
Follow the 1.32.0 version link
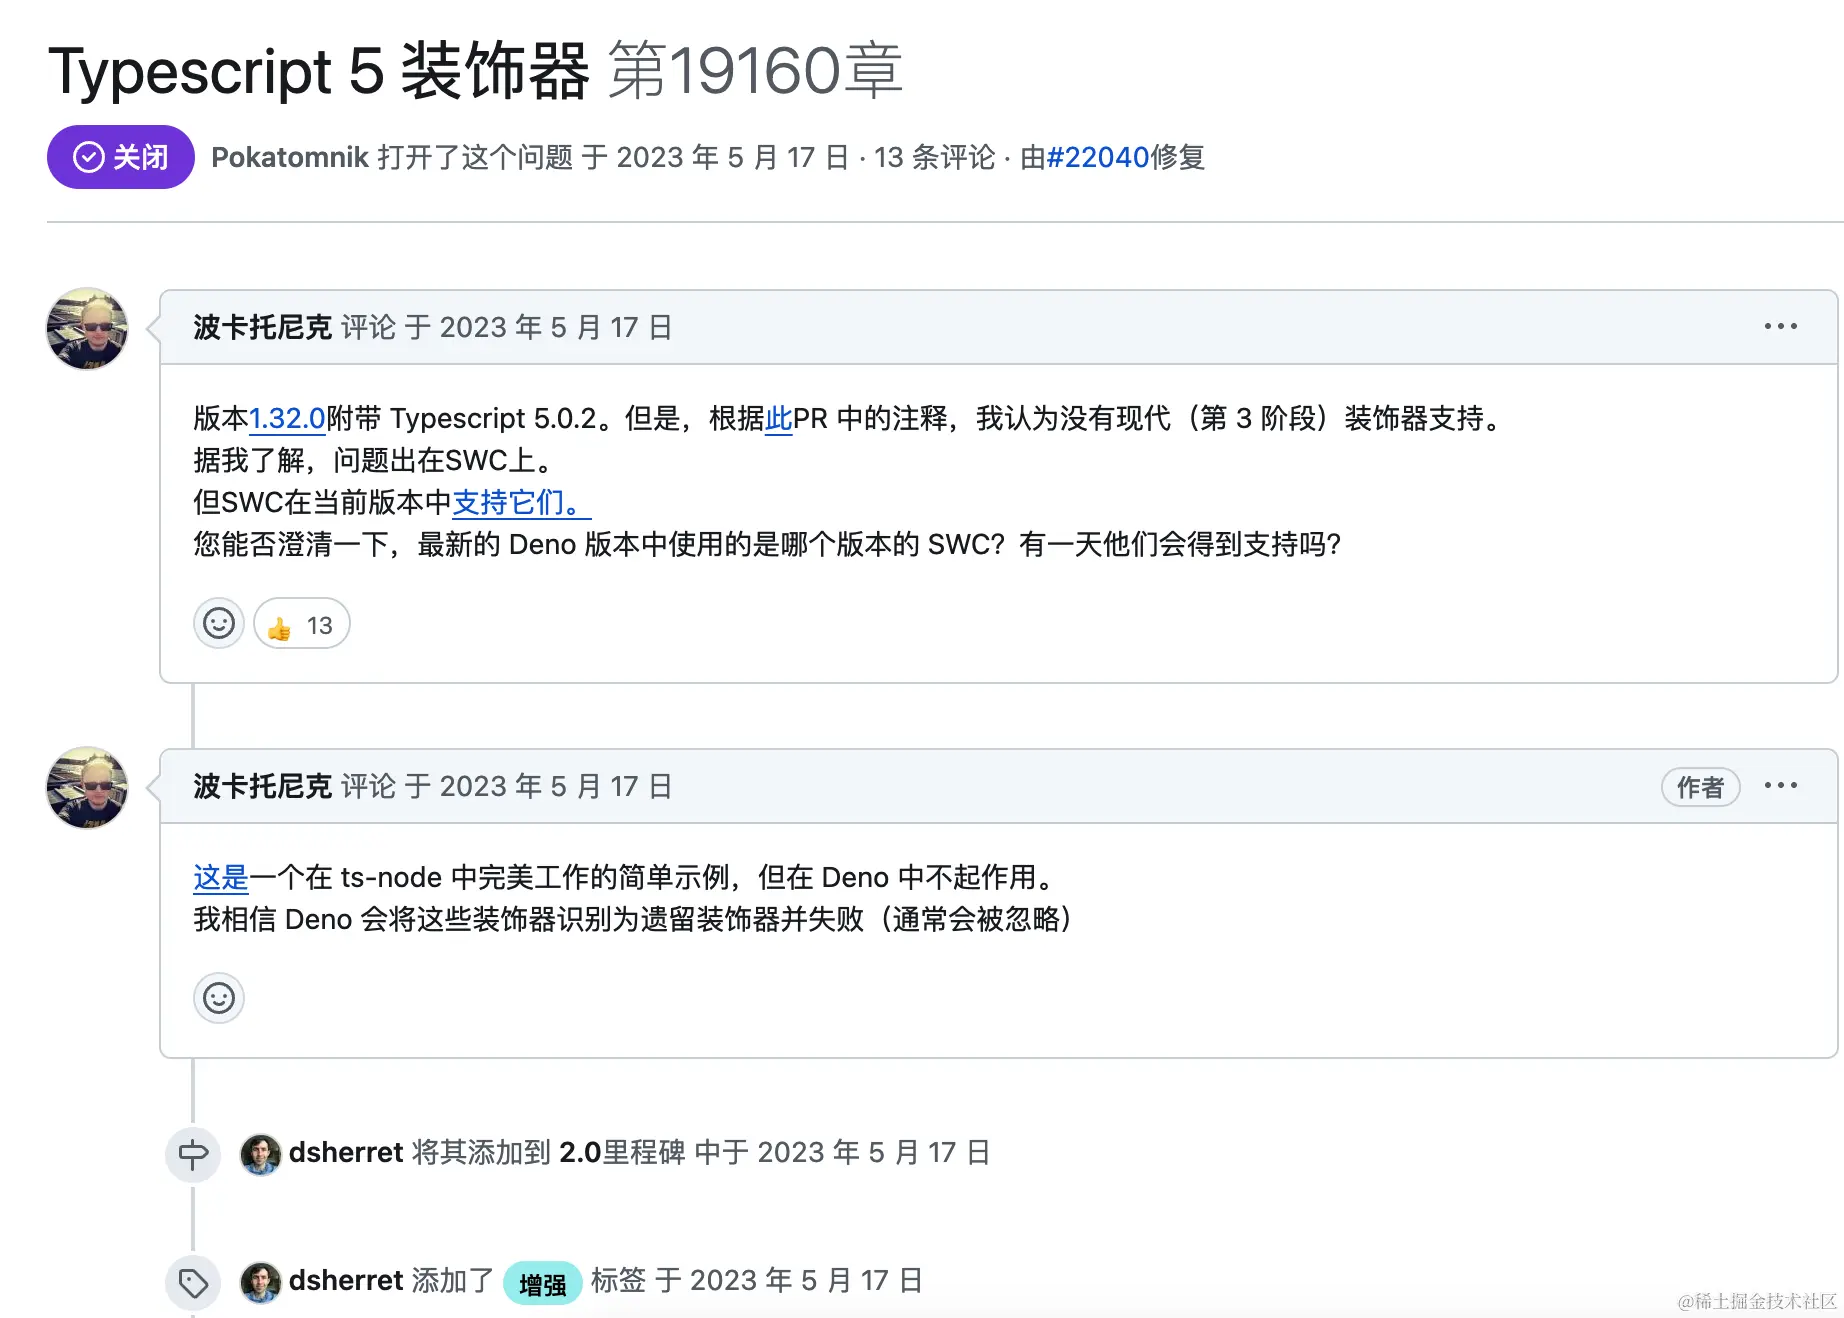[x=287, y=418]
